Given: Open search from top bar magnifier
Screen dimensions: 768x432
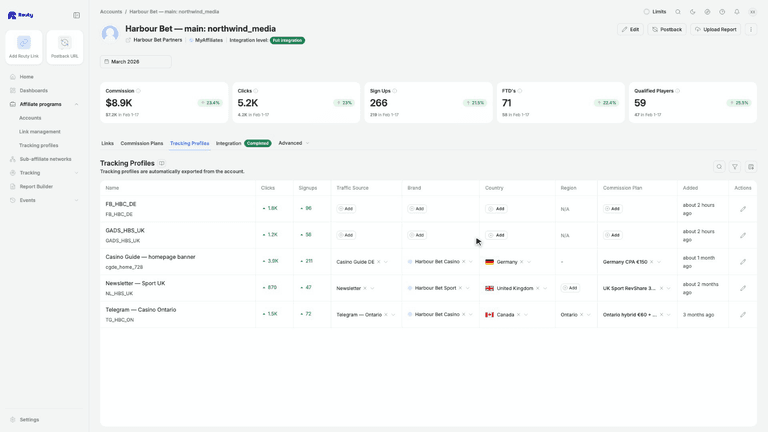Looking at the screenshot, I should [678, 12].
